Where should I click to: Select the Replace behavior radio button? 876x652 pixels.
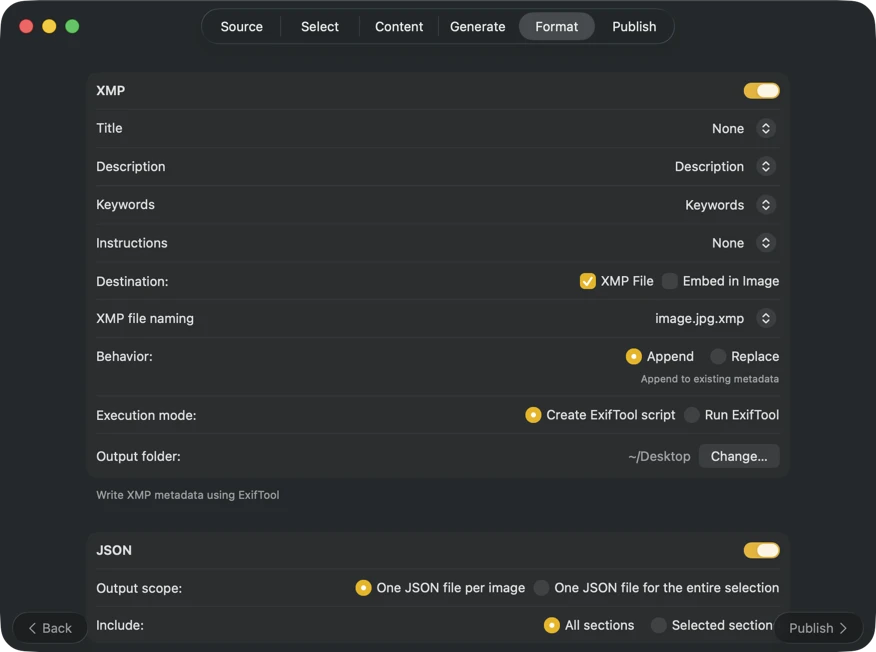point(718,356)
